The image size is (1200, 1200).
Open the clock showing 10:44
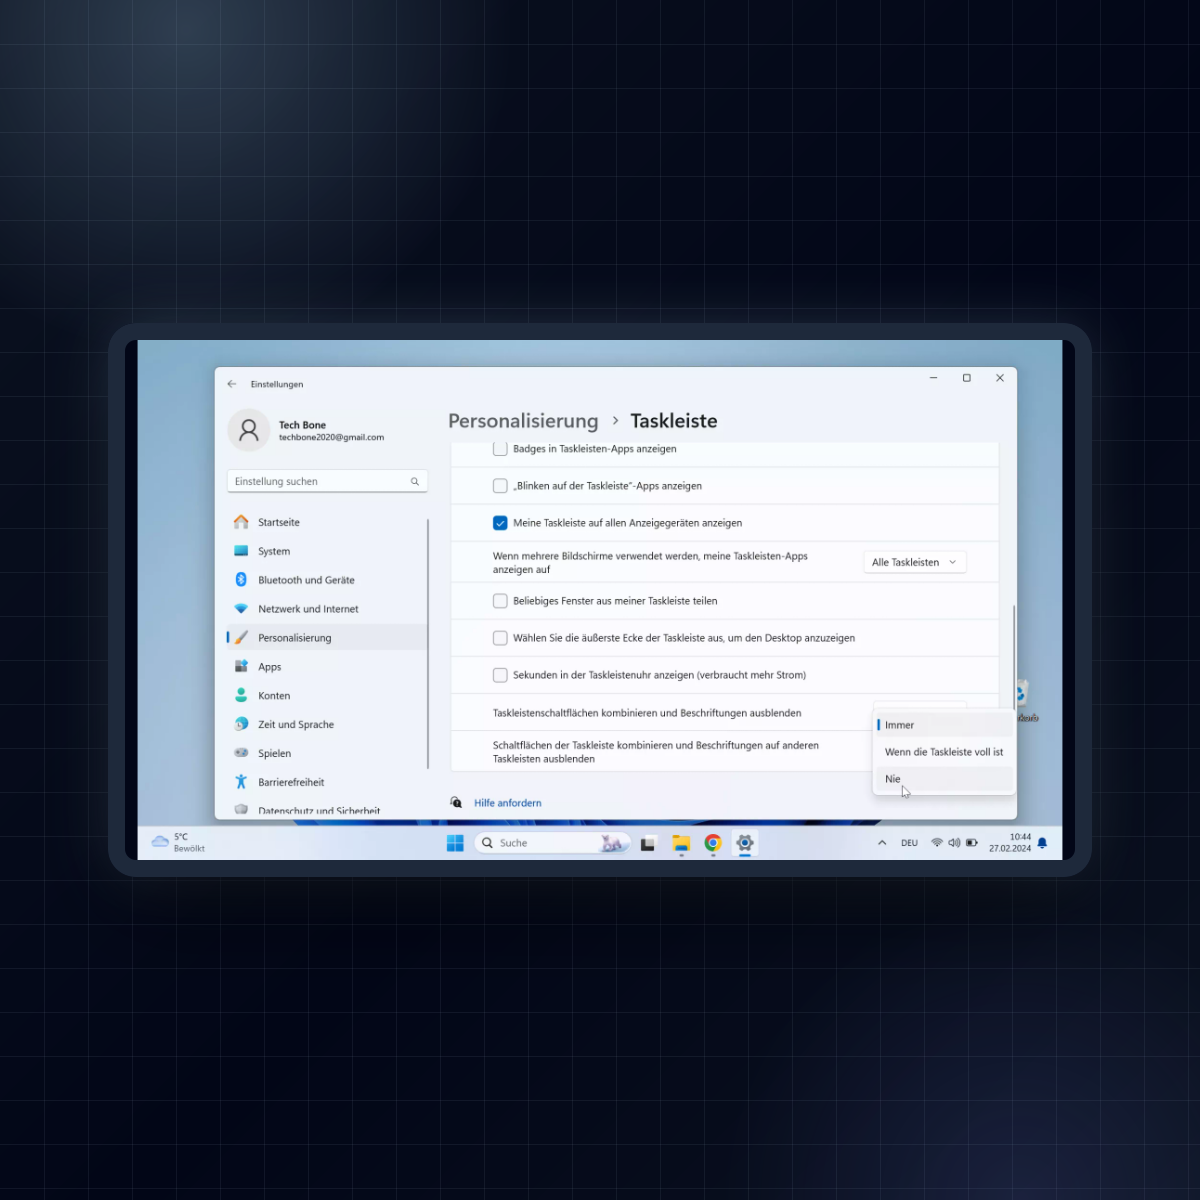(x=1010, y=842)
